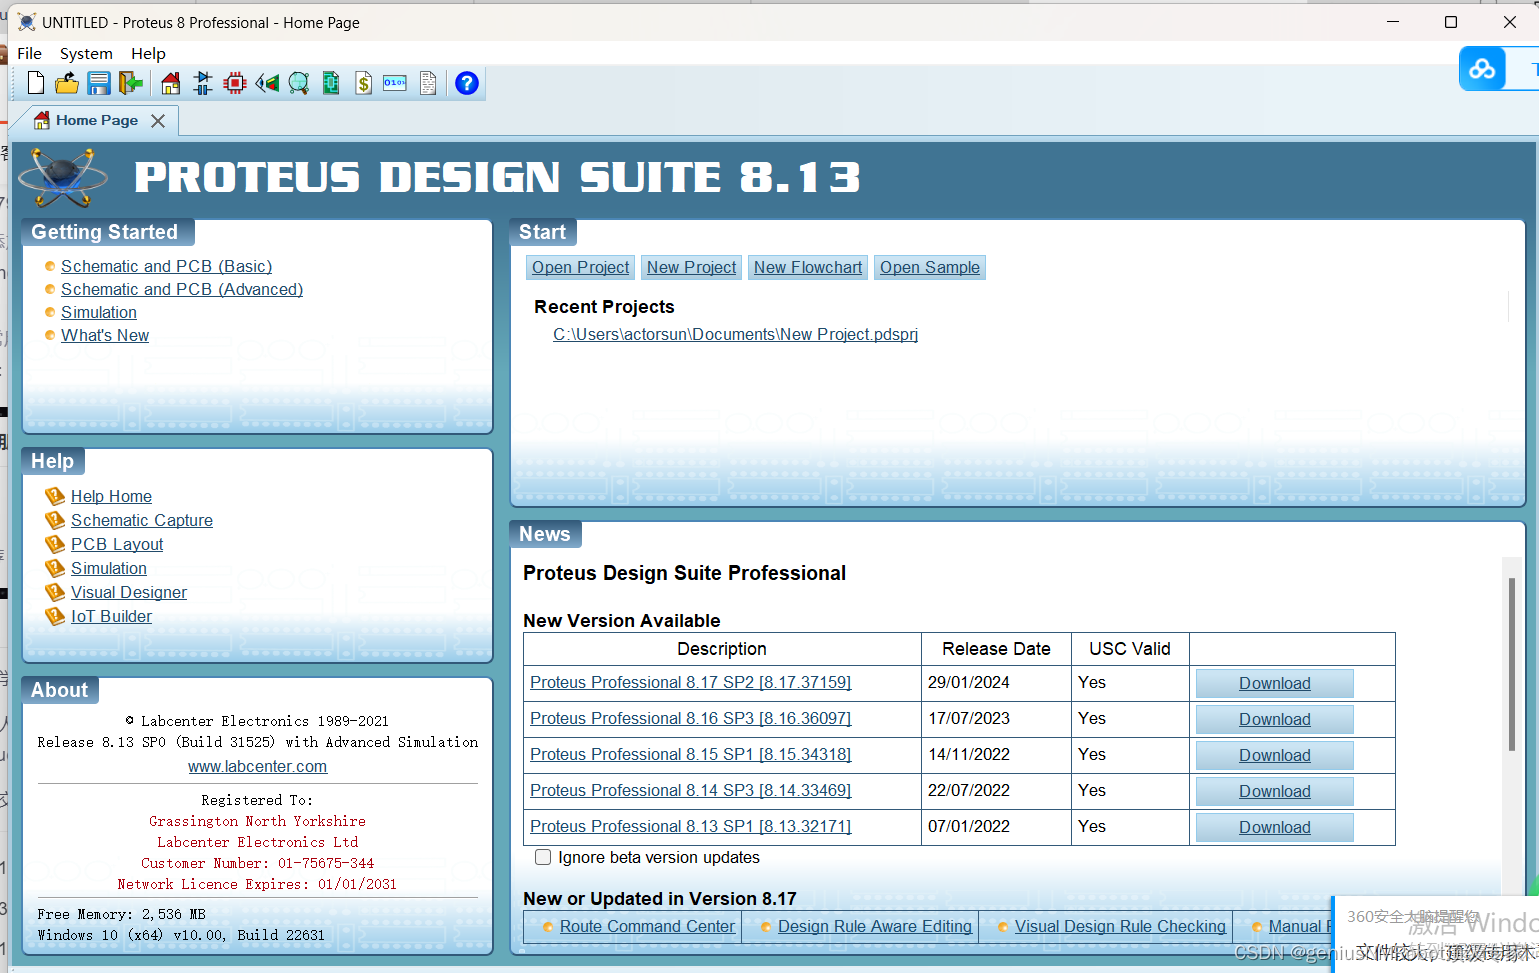Launch the 3D Visualizer
This screenshot has height=973, width=1539.
267,83
